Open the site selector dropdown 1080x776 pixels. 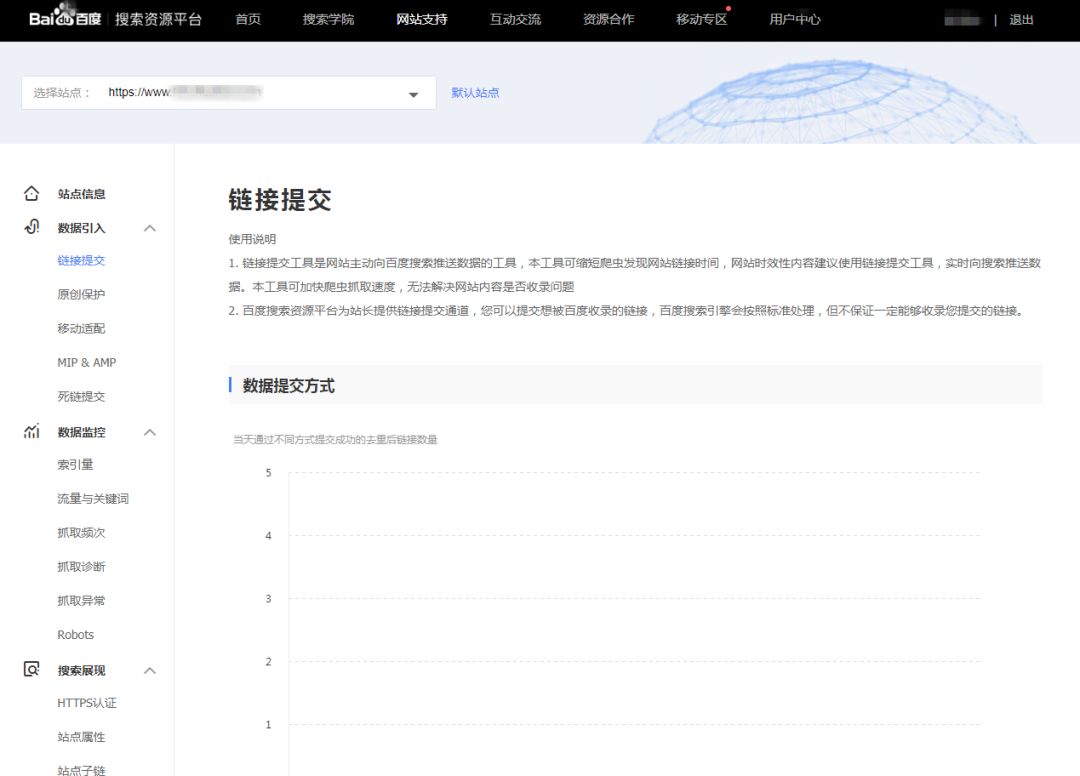pos(412,93)
